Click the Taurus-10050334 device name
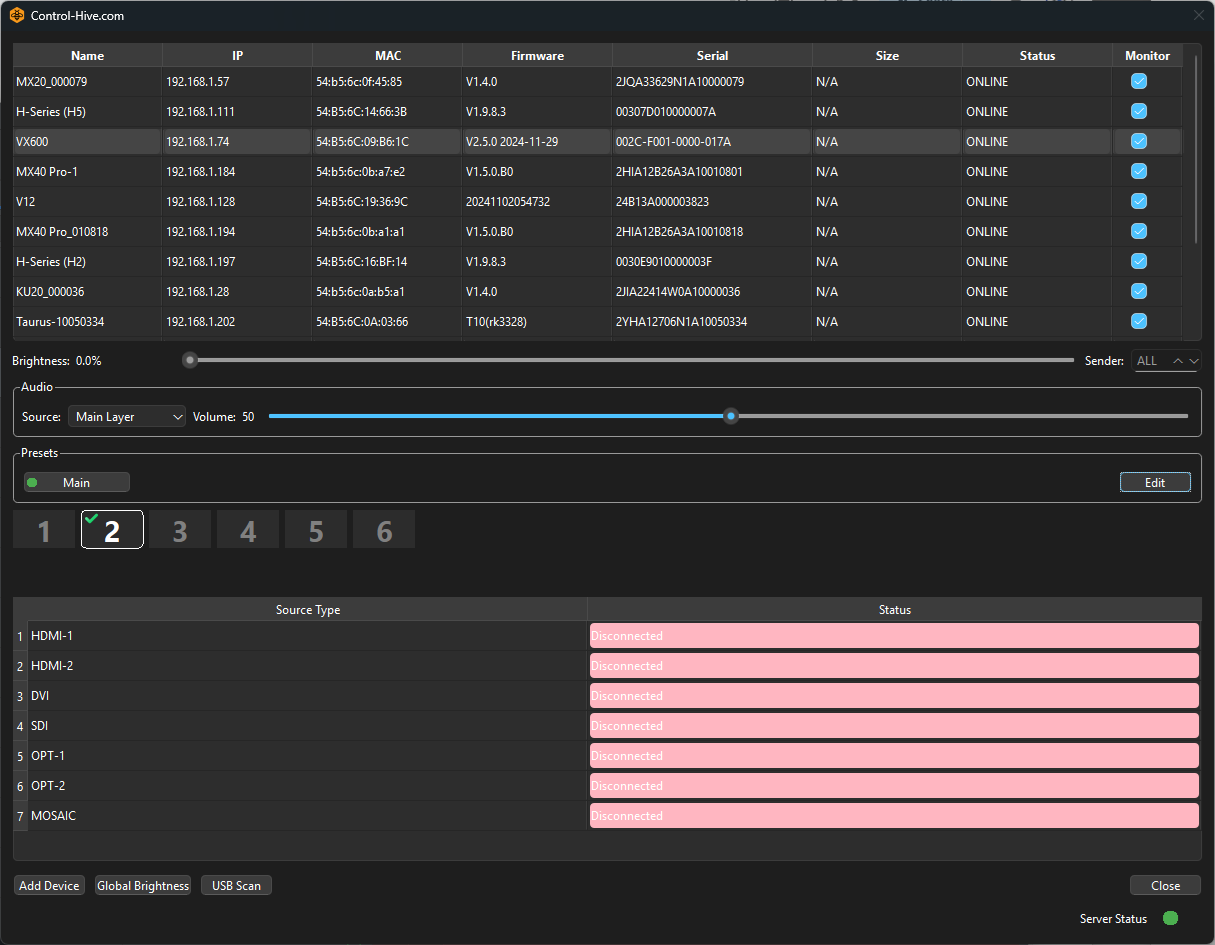Image resolution: width=1215 pixels, height=945 pixels. pos(60,322)
